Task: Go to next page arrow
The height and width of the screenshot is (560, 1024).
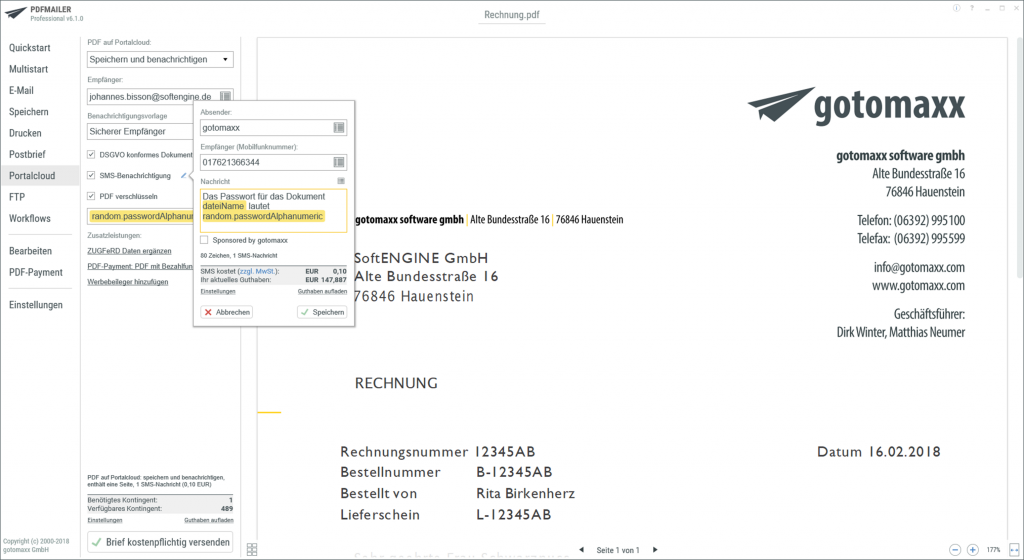Action: point(655,550)
